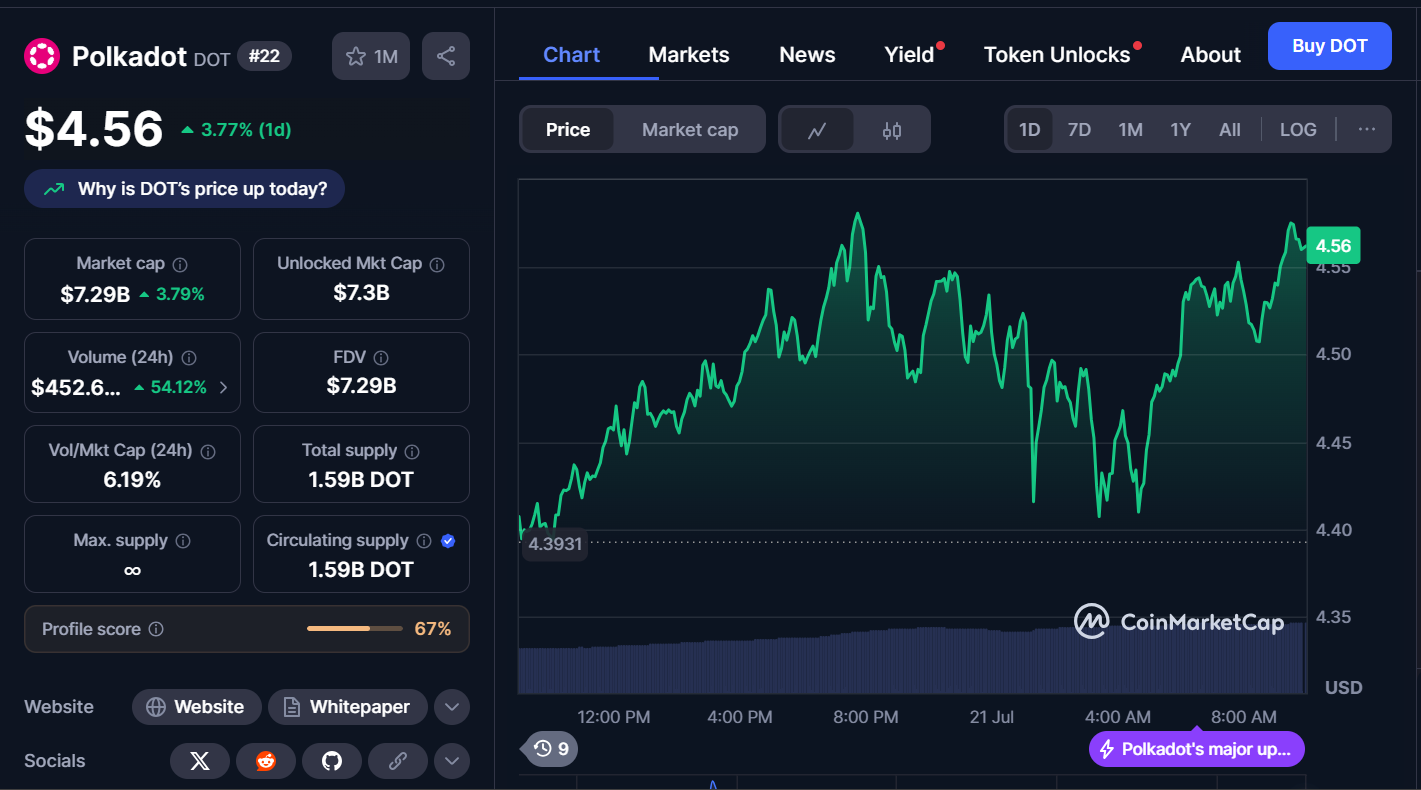Expand more Socials links chevron
The image size is (1421, 790).
(451, 761)
